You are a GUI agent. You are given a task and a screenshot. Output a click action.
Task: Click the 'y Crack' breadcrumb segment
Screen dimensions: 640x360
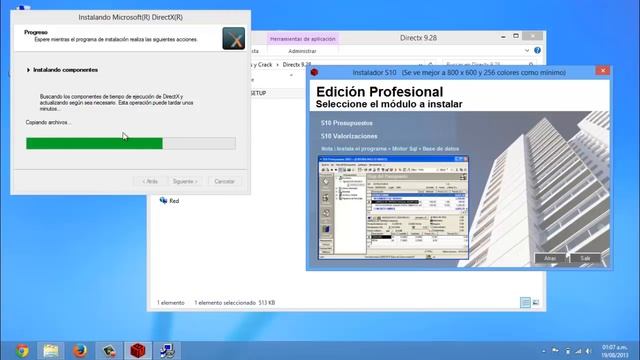click(262, 64)
